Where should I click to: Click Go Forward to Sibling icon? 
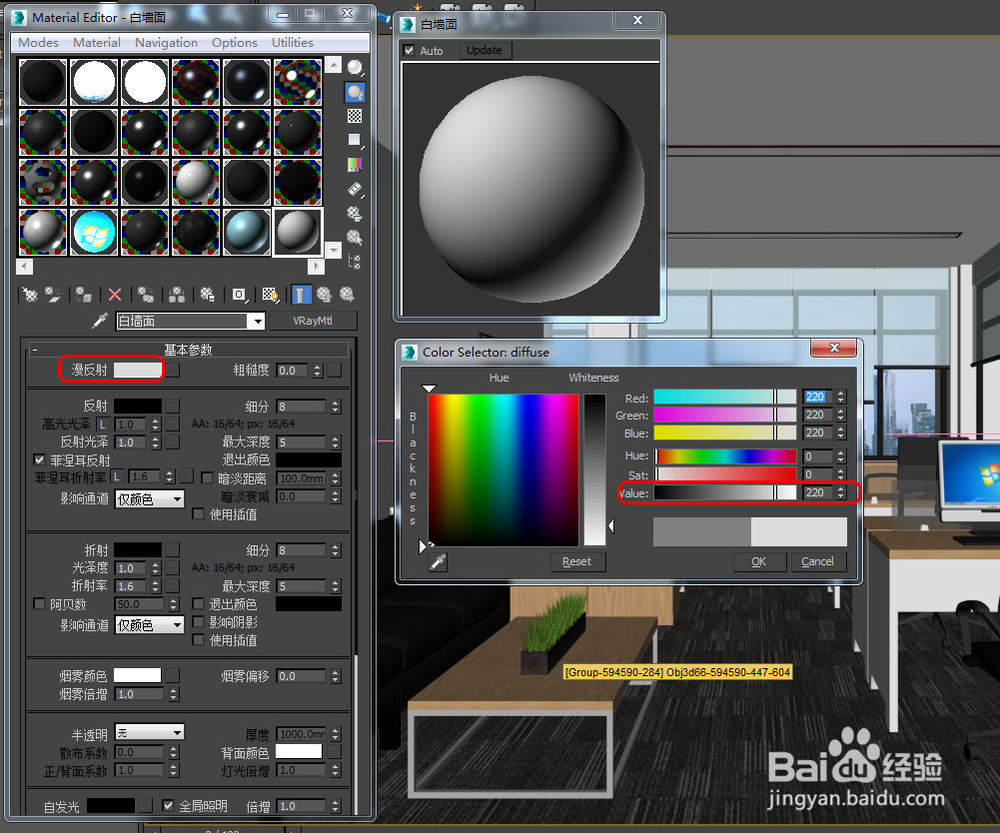346,294
